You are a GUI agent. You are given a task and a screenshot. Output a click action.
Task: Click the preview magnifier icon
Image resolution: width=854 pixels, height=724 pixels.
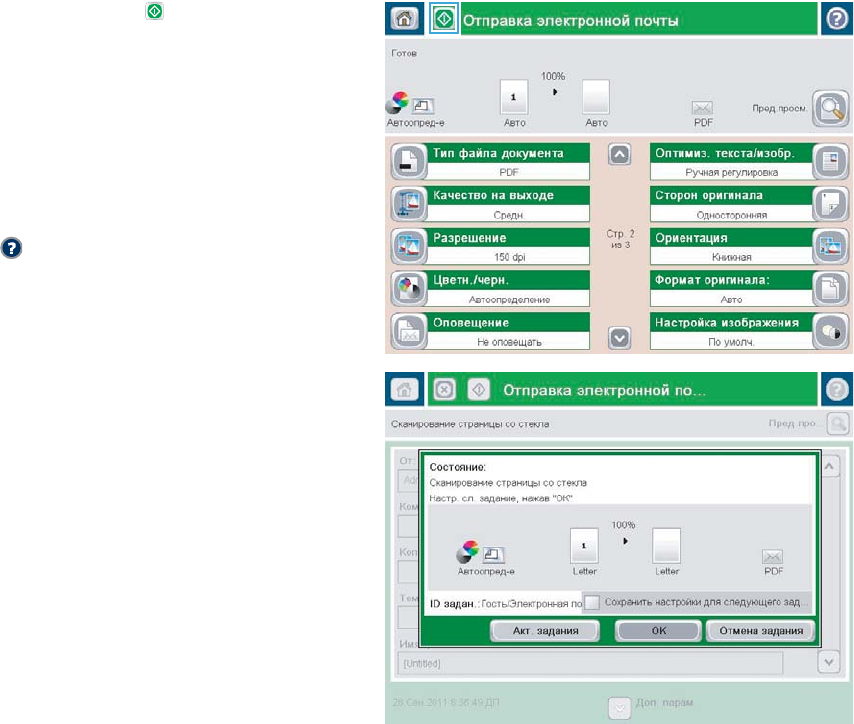click(x=829, y=108)
